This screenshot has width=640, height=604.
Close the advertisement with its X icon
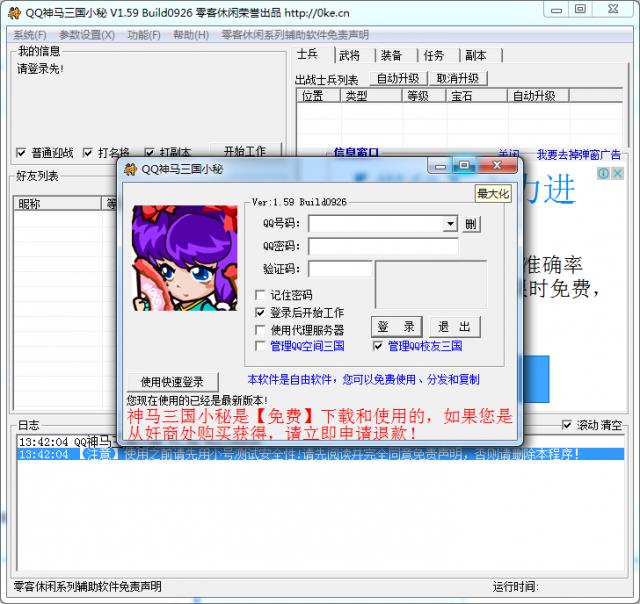[x=618, y=173]
